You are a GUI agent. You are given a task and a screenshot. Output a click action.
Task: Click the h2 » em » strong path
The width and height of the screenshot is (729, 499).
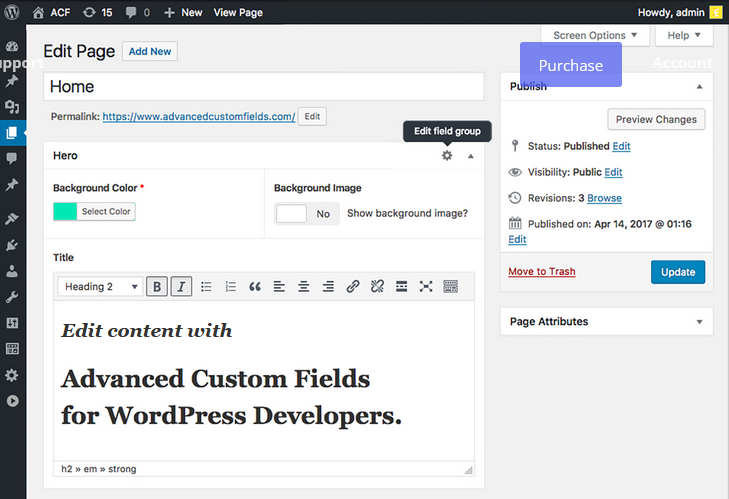[99, 469]
